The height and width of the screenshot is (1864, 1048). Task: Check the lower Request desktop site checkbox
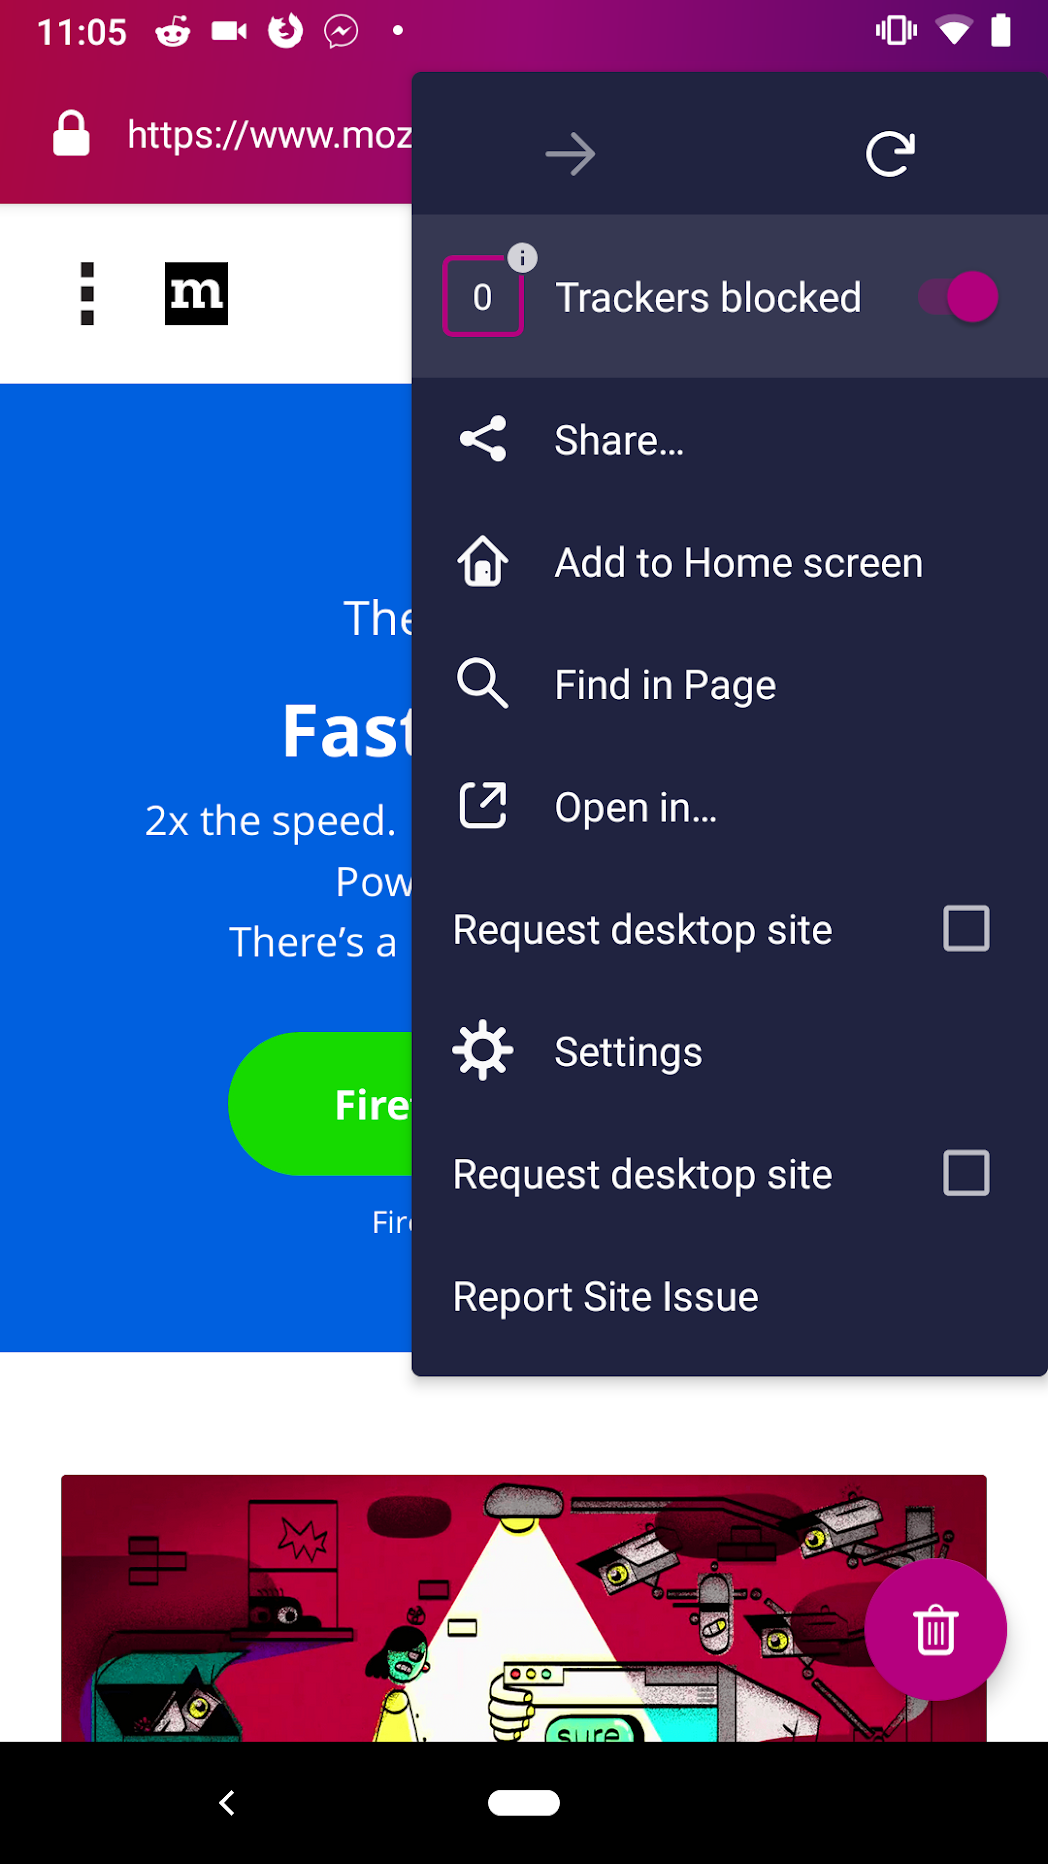964,1172
